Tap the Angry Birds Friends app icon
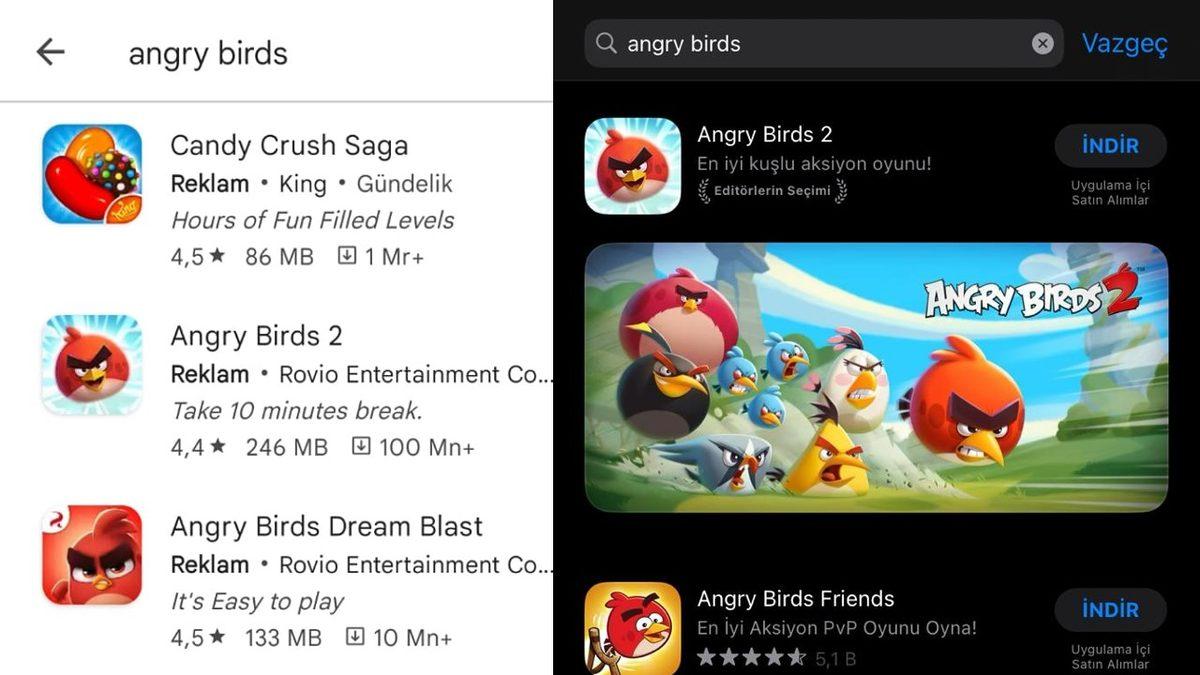Image resolution: width=1200 pixels, height=675 pixels. (x=633, y=628)
